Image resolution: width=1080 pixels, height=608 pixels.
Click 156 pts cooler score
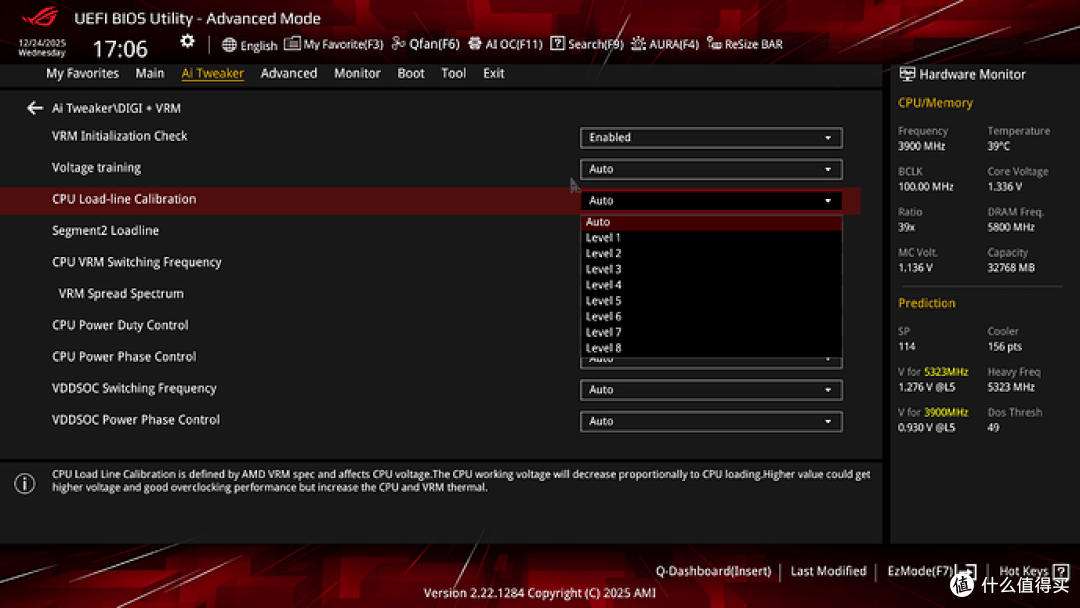click(x=1004, y=346)
